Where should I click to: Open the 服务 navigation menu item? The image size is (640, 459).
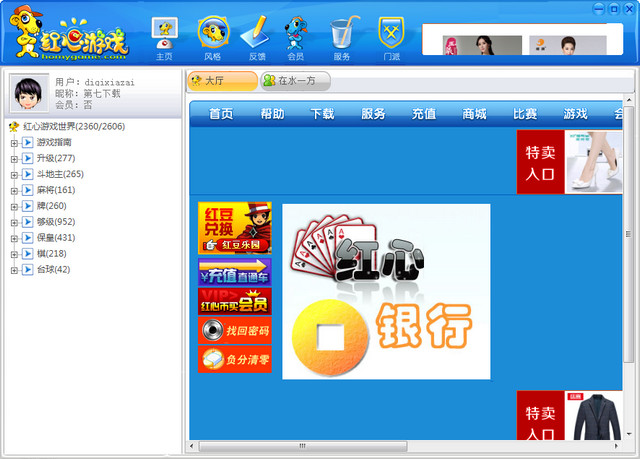[x=373, y=114]
